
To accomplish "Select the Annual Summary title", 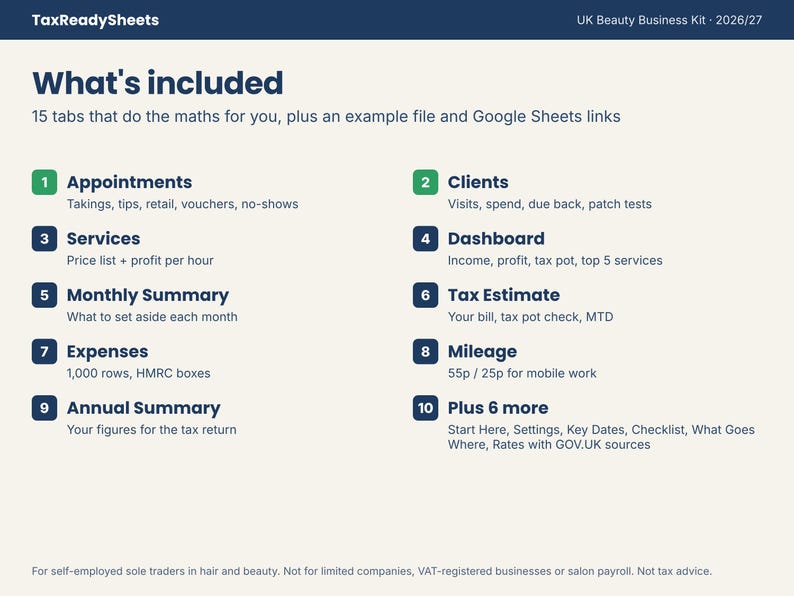I will tap(144, 408).
